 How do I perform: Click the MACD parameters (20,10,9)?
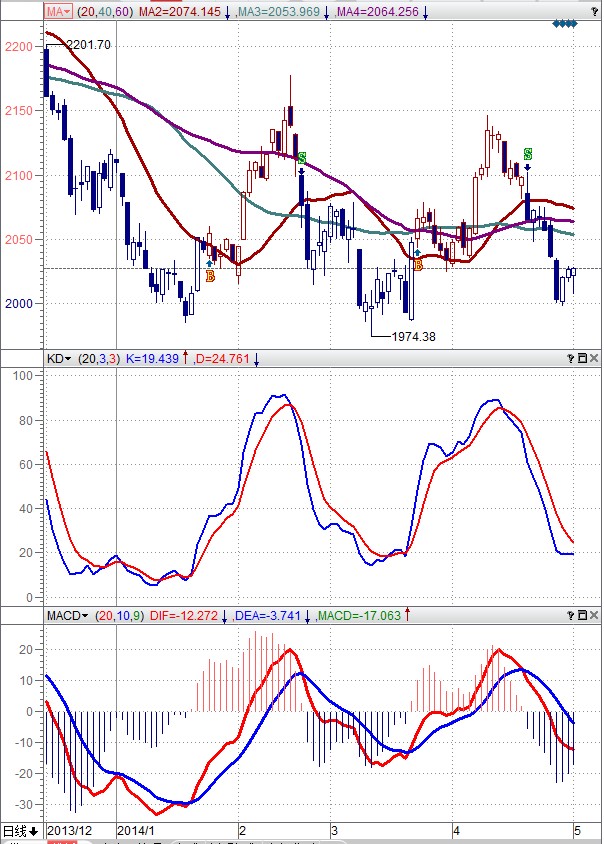click(x=120, y=615)
